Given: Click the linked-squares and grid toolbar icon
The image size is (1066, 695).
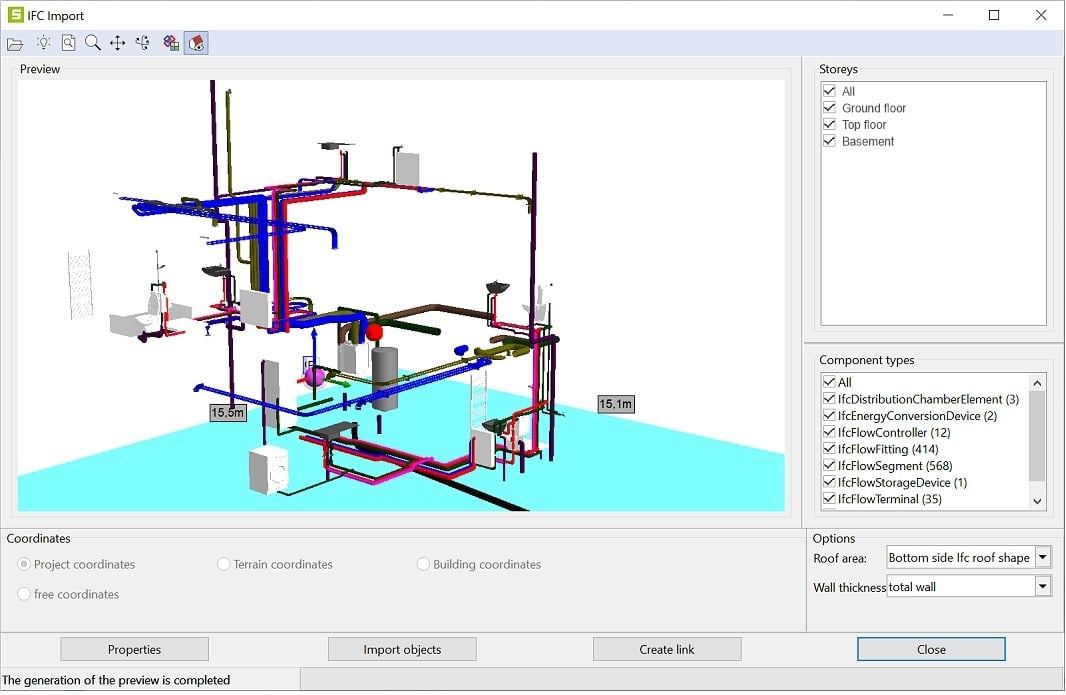Looking at the screenshot, I should coord(171,44).
